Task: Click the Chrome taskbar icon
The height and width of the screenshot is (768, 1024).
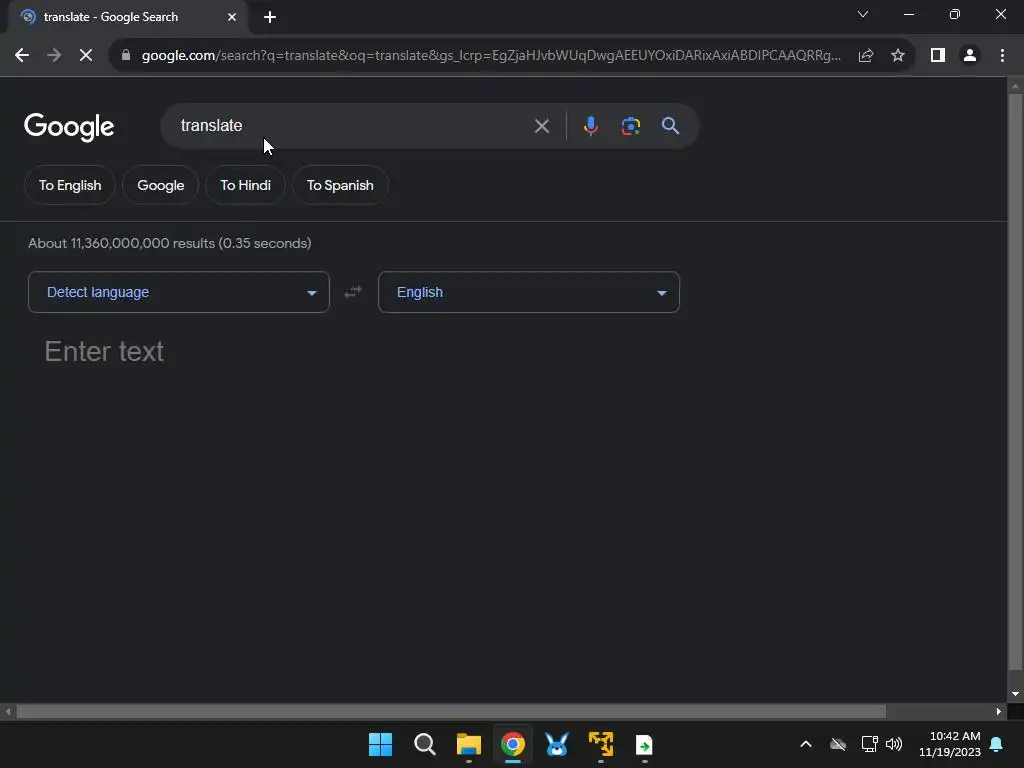Action: pos(513,744)
